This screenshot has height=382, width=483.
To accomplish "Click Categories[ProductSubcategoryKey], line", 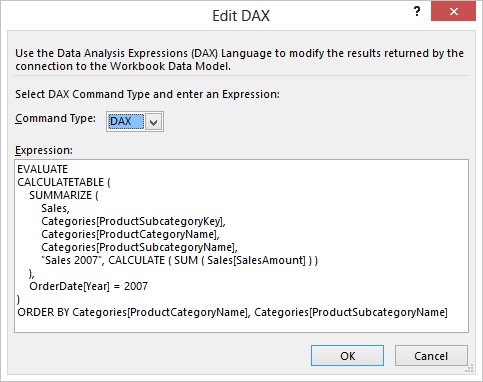I will (x=133, y=221).
